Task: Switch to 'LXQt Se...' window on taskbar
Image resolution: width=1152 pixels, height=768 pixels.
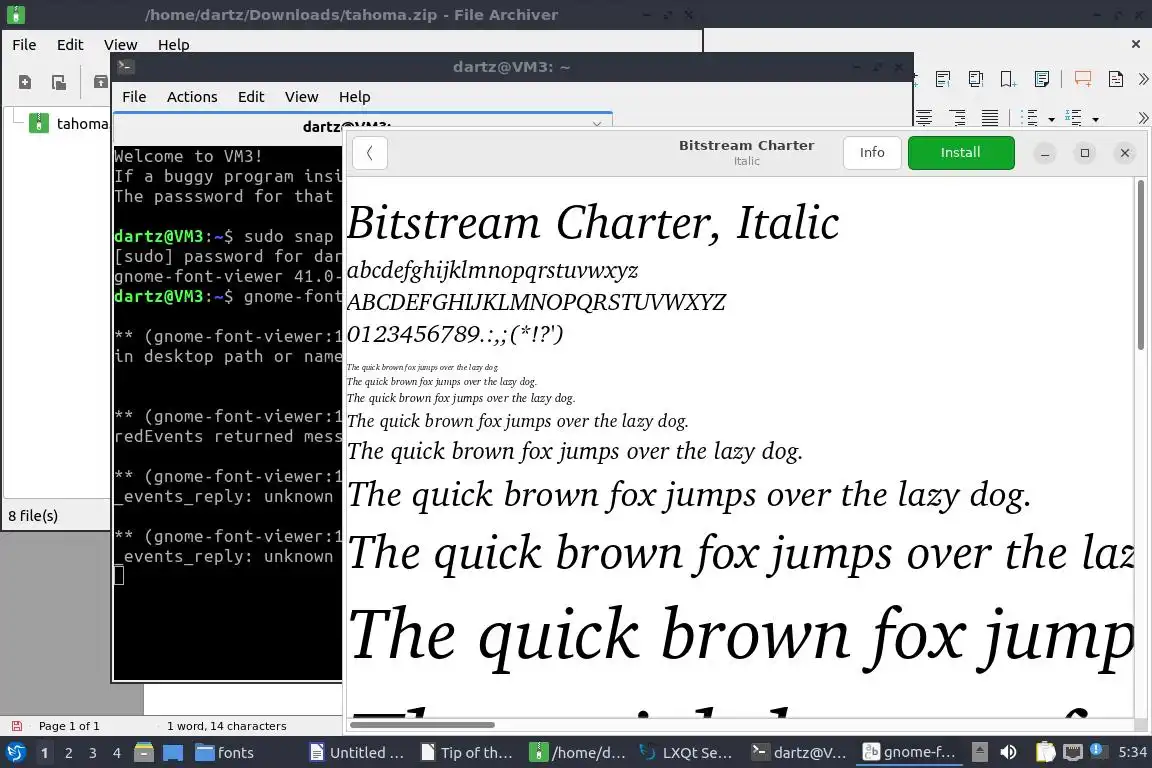Action: click(686, 753)
